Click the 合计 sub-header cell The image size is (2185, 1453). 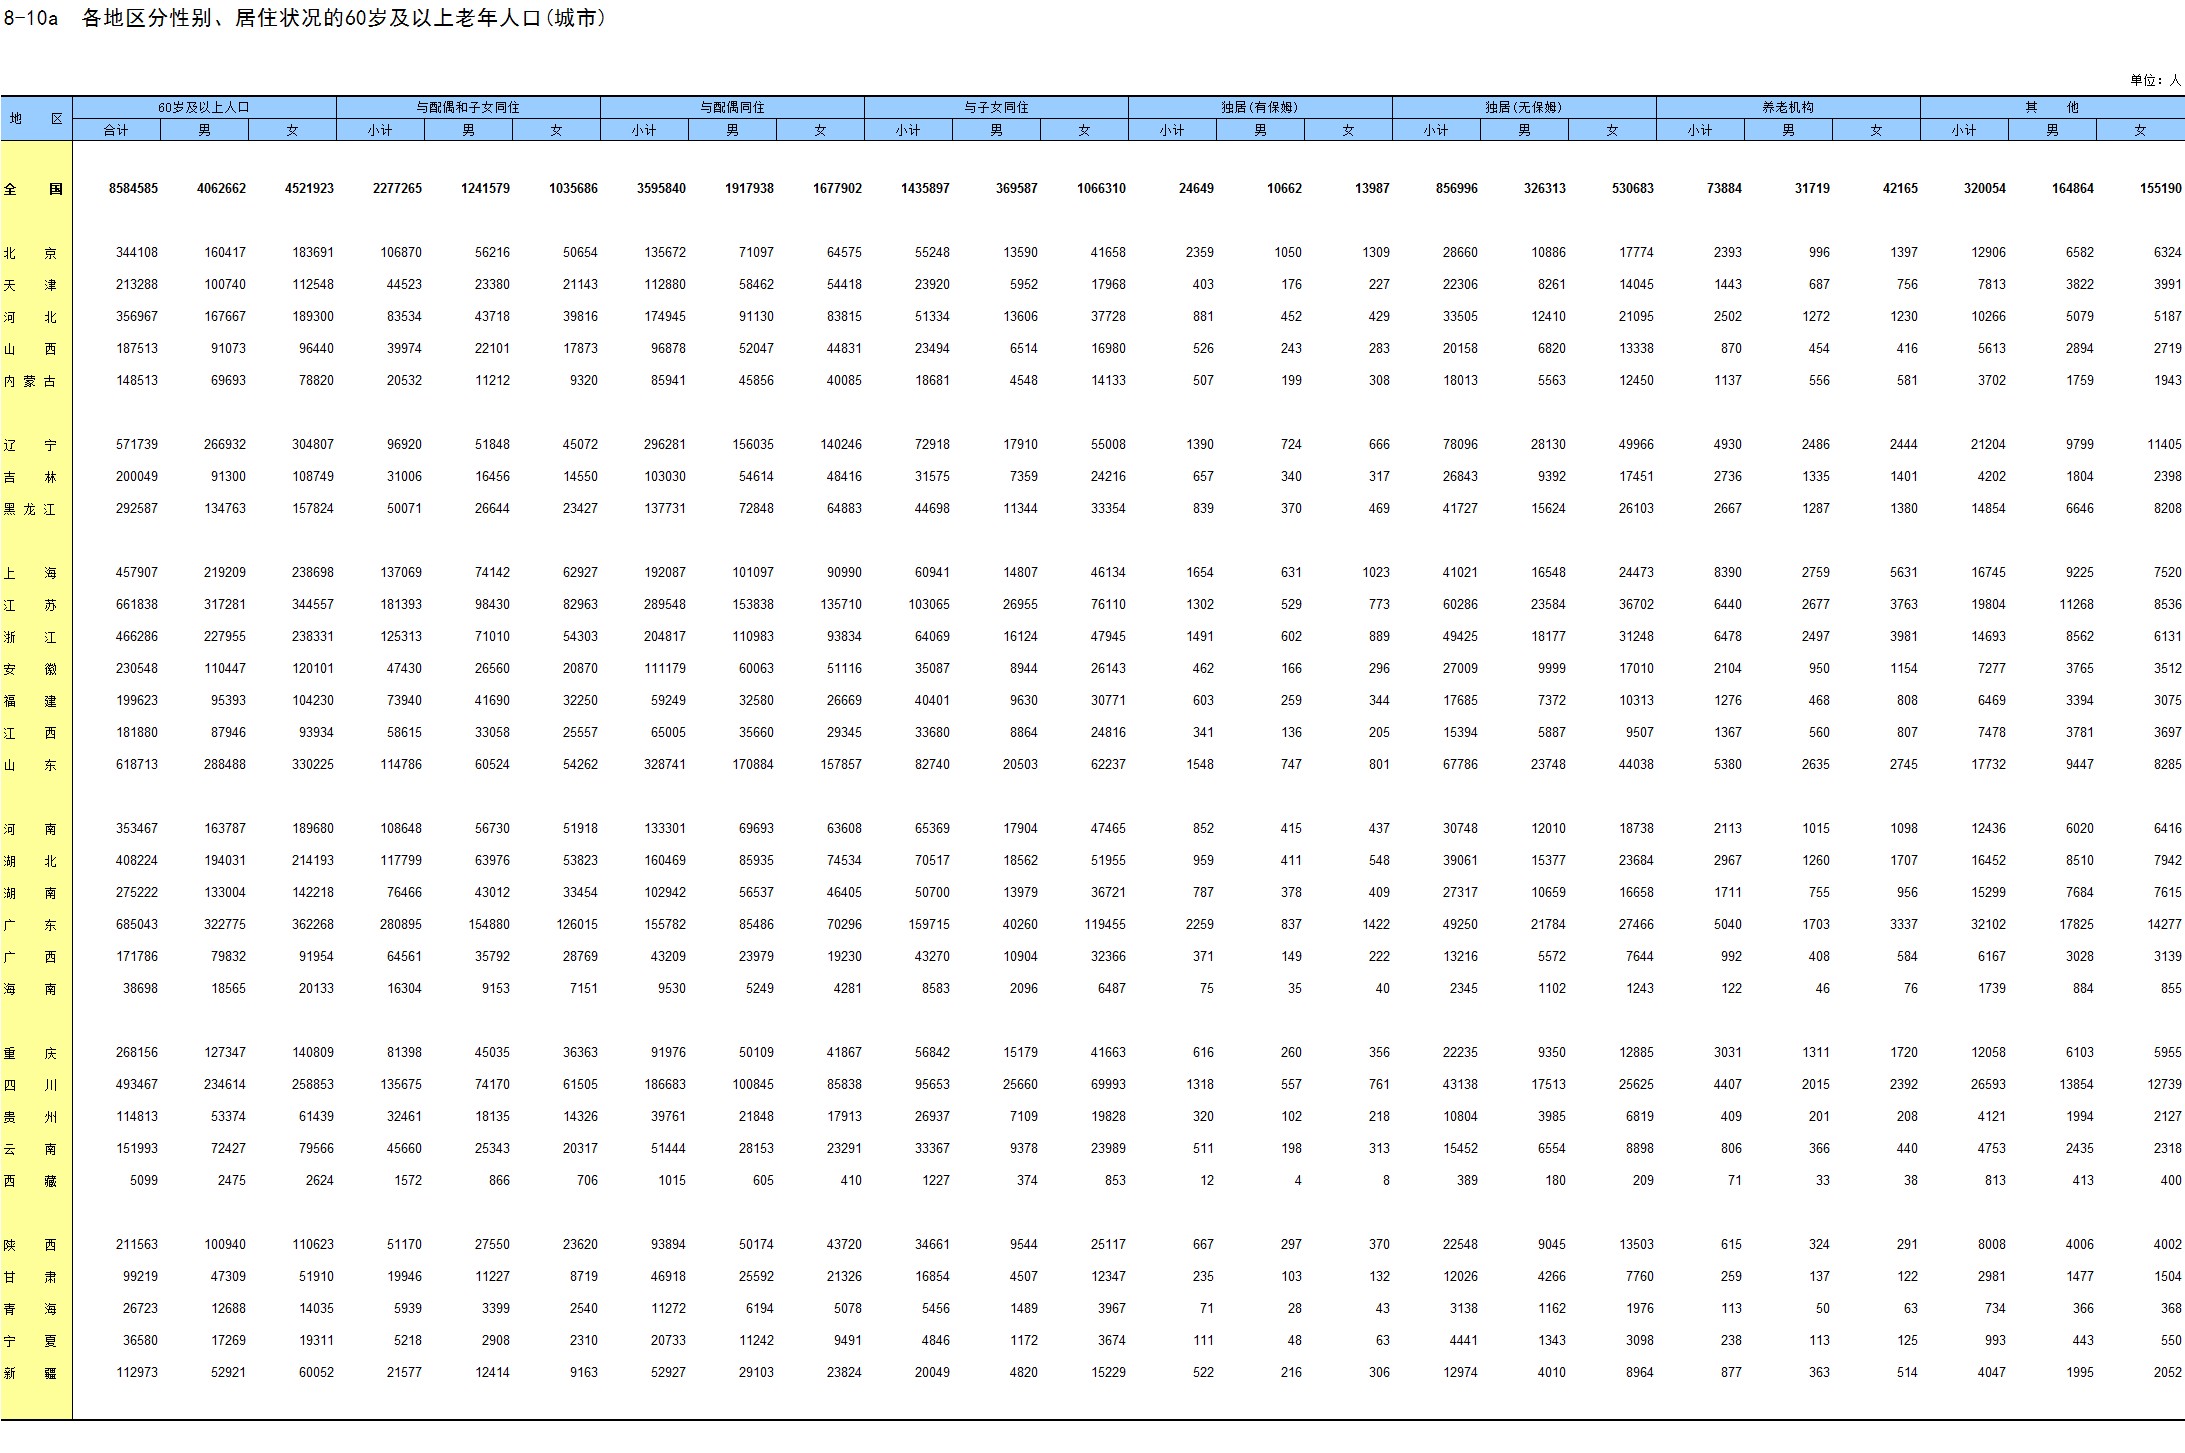(116, 130)
